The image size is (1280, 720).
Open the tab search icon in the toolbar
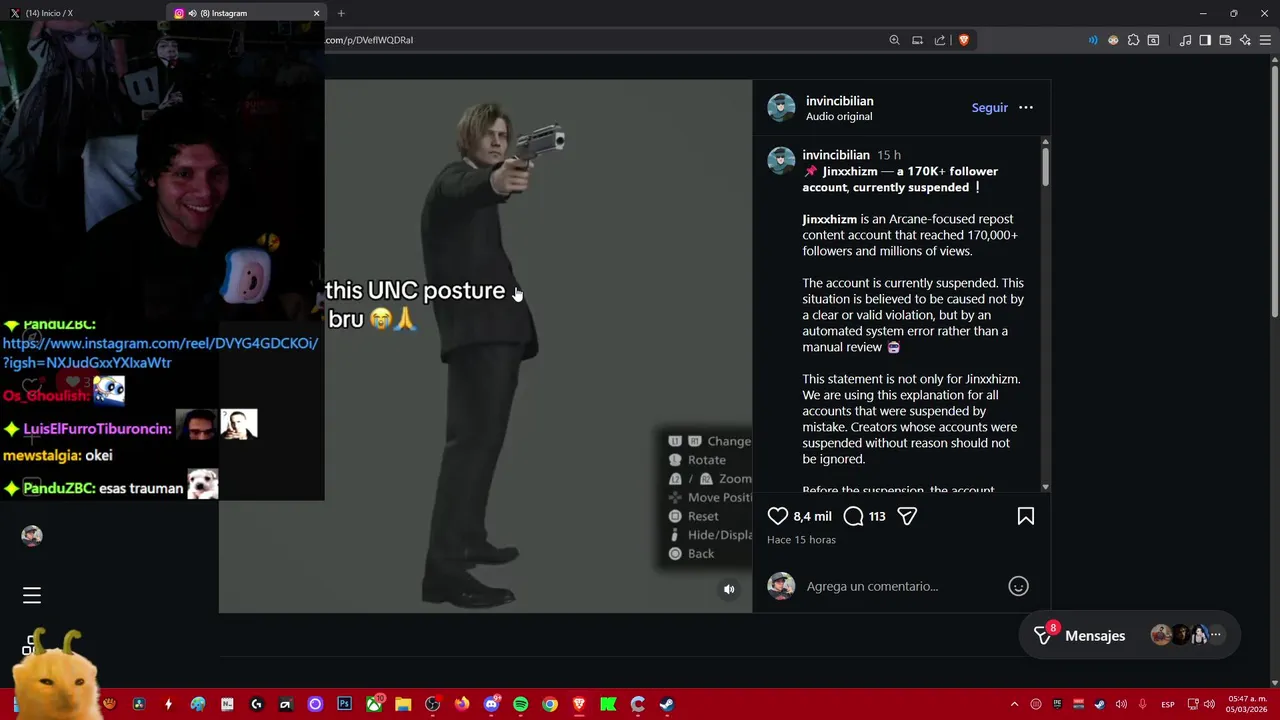[x=1153, y=40]
